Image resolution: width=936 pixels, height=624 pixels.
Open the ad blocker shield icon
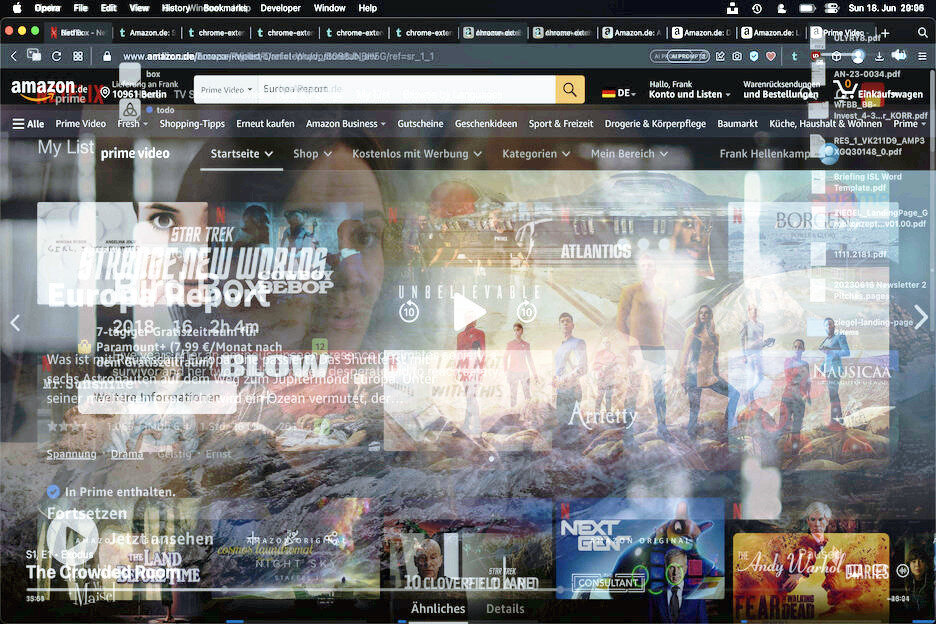point(754,56)
